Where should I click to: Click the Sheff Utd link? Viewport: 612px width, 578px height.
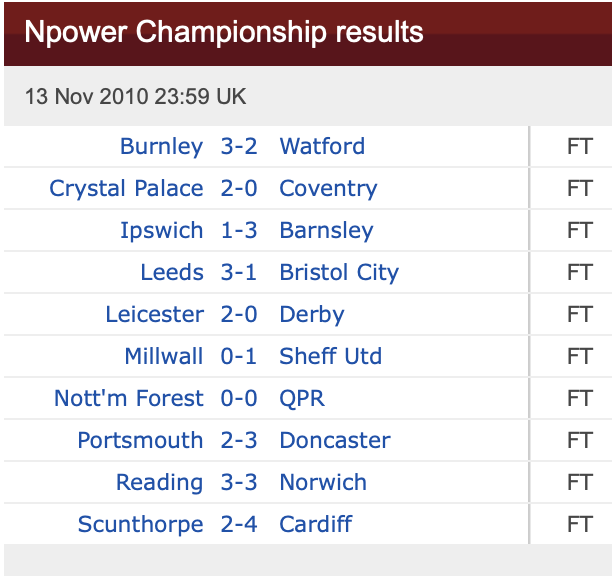click(x=330, y=357)
